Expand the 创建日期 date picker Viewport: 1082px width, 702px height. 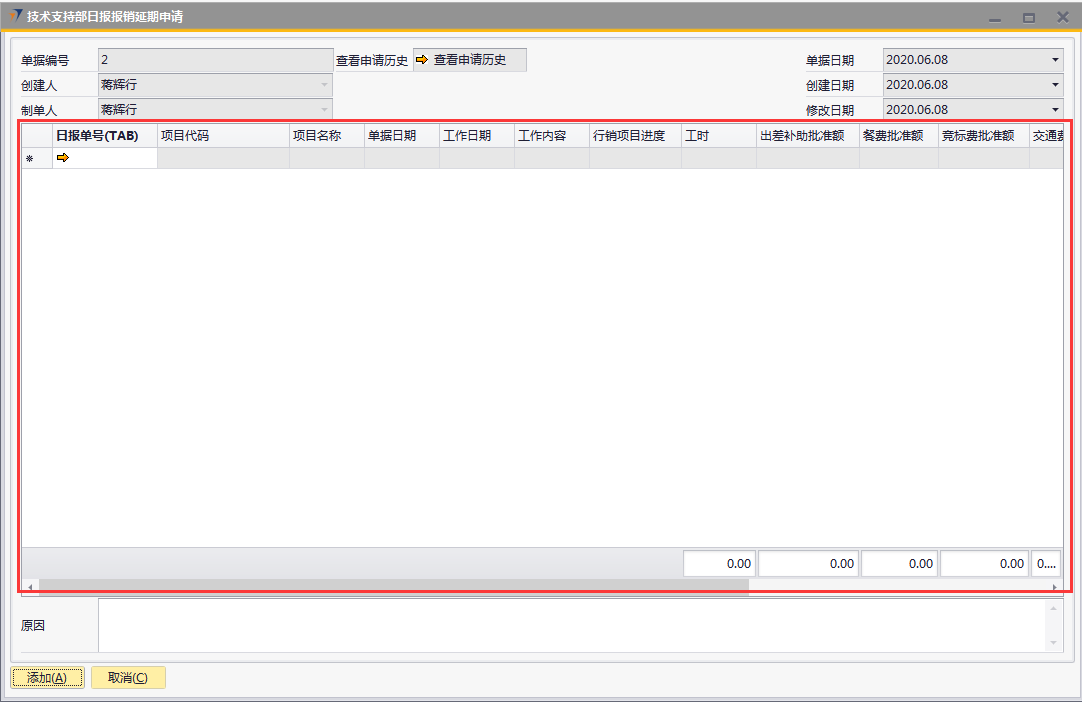(x=1055, y=85)
